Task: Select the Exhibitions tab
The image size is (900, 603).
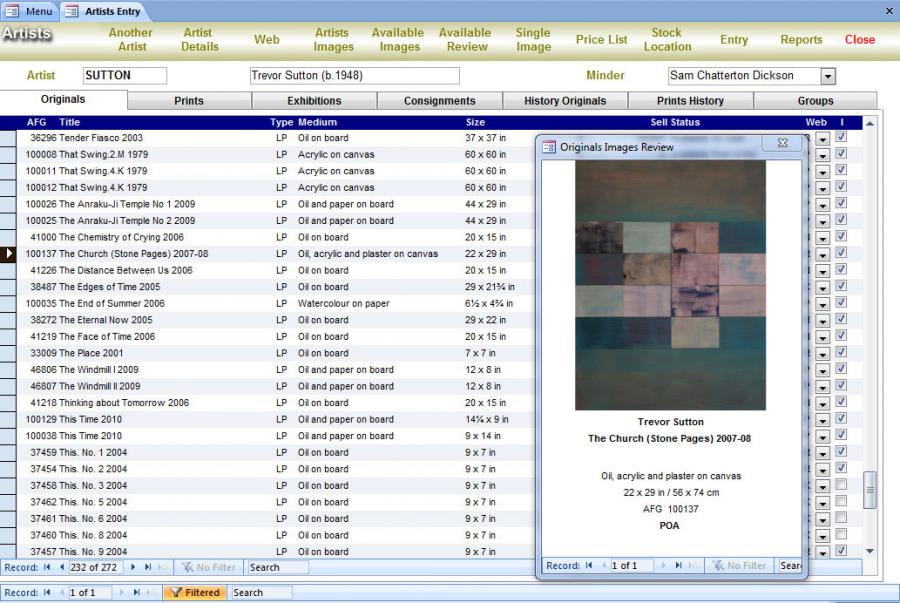Action: pos(314,100)
